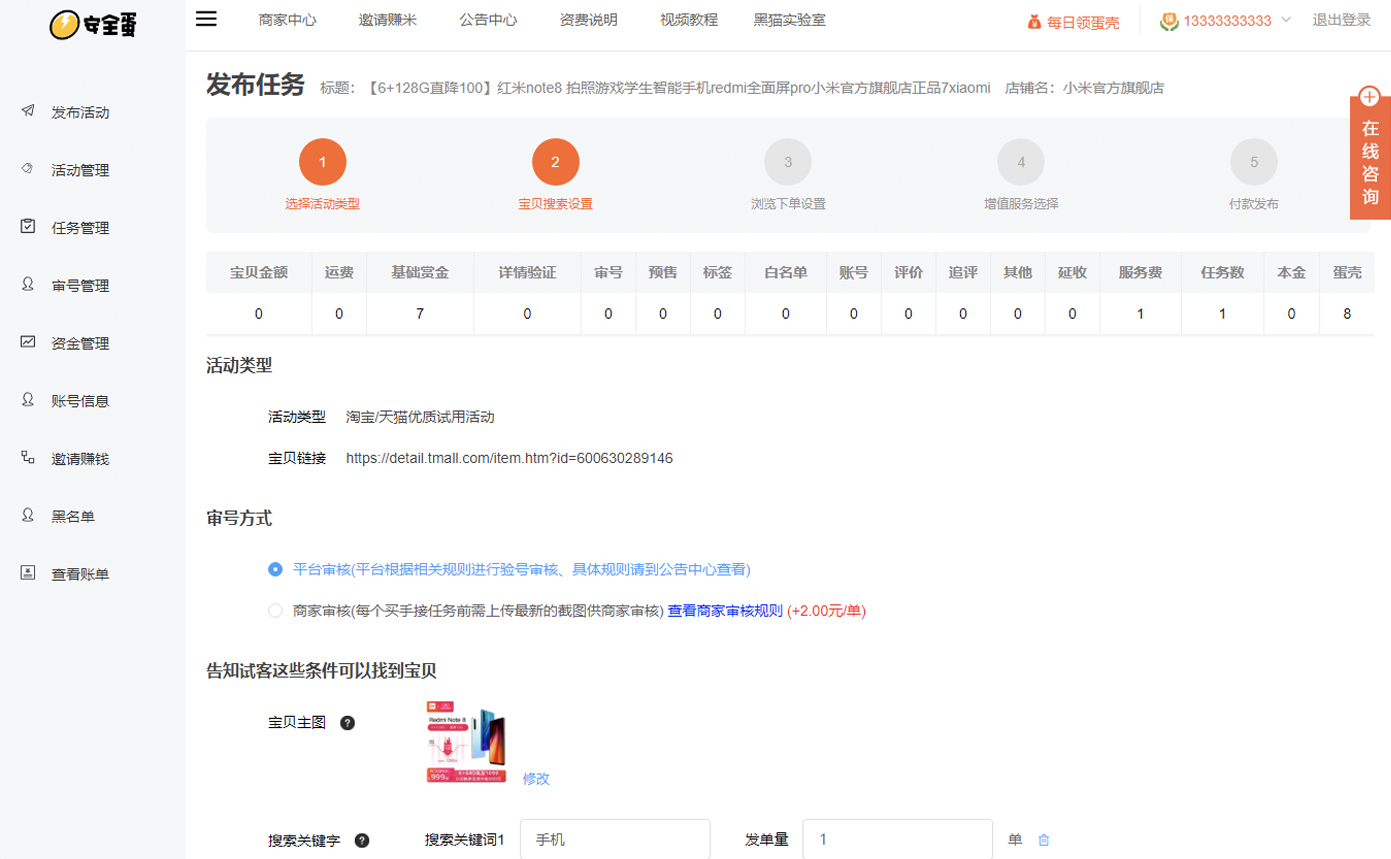
Task: Select 商家审核 radio option
Action: (275, 611)
